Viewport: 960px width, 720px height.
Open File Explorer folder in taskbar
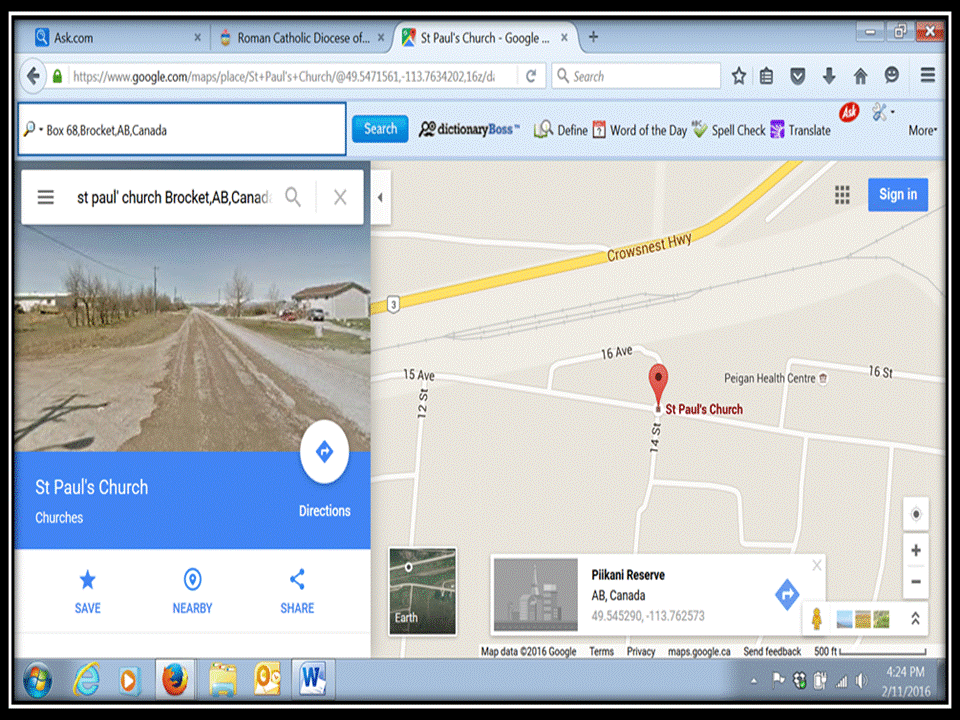tap(222, 680)
